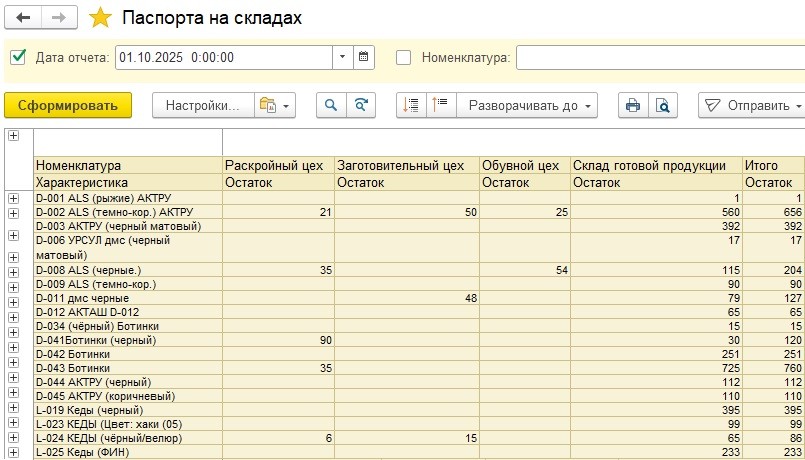This screenshot has width=805, height=460.
Task: Click the Сформировать button
Action: 68,105
